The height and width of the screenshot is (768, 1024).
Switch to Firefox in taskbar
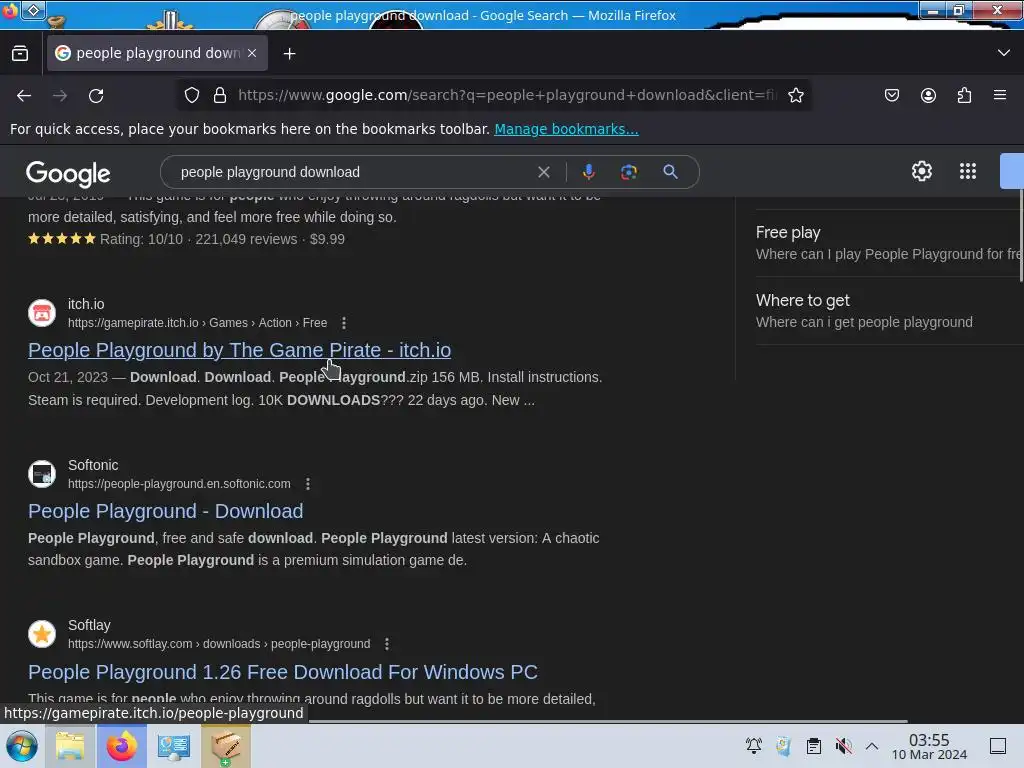tap(121, 746)
